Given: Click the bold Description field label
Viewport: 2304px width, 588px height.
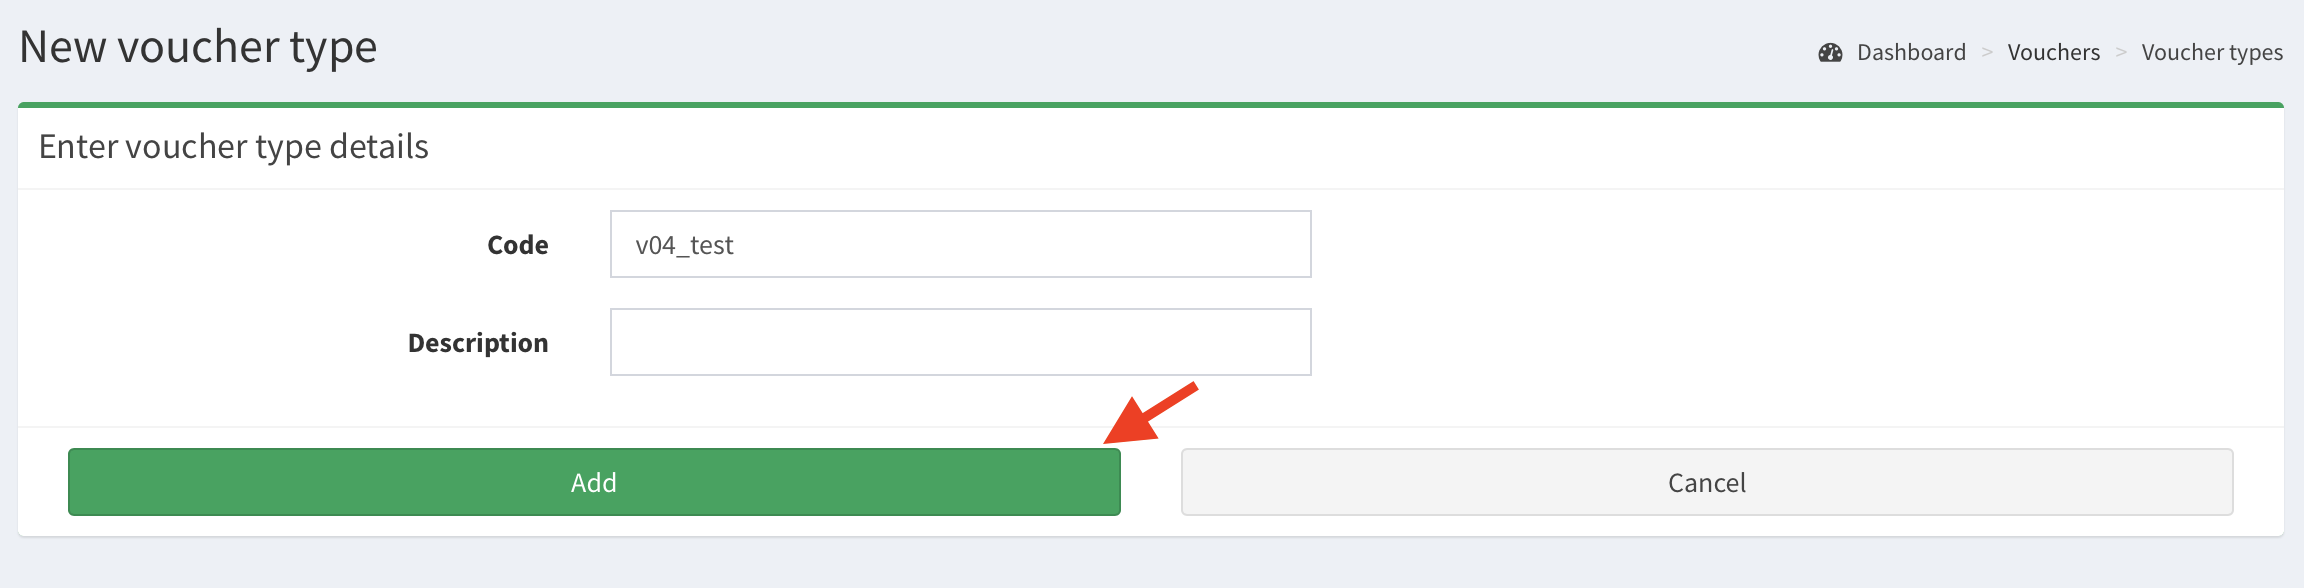Looking at the screenshot, I should pyautogui.click(x=478, y=343).
